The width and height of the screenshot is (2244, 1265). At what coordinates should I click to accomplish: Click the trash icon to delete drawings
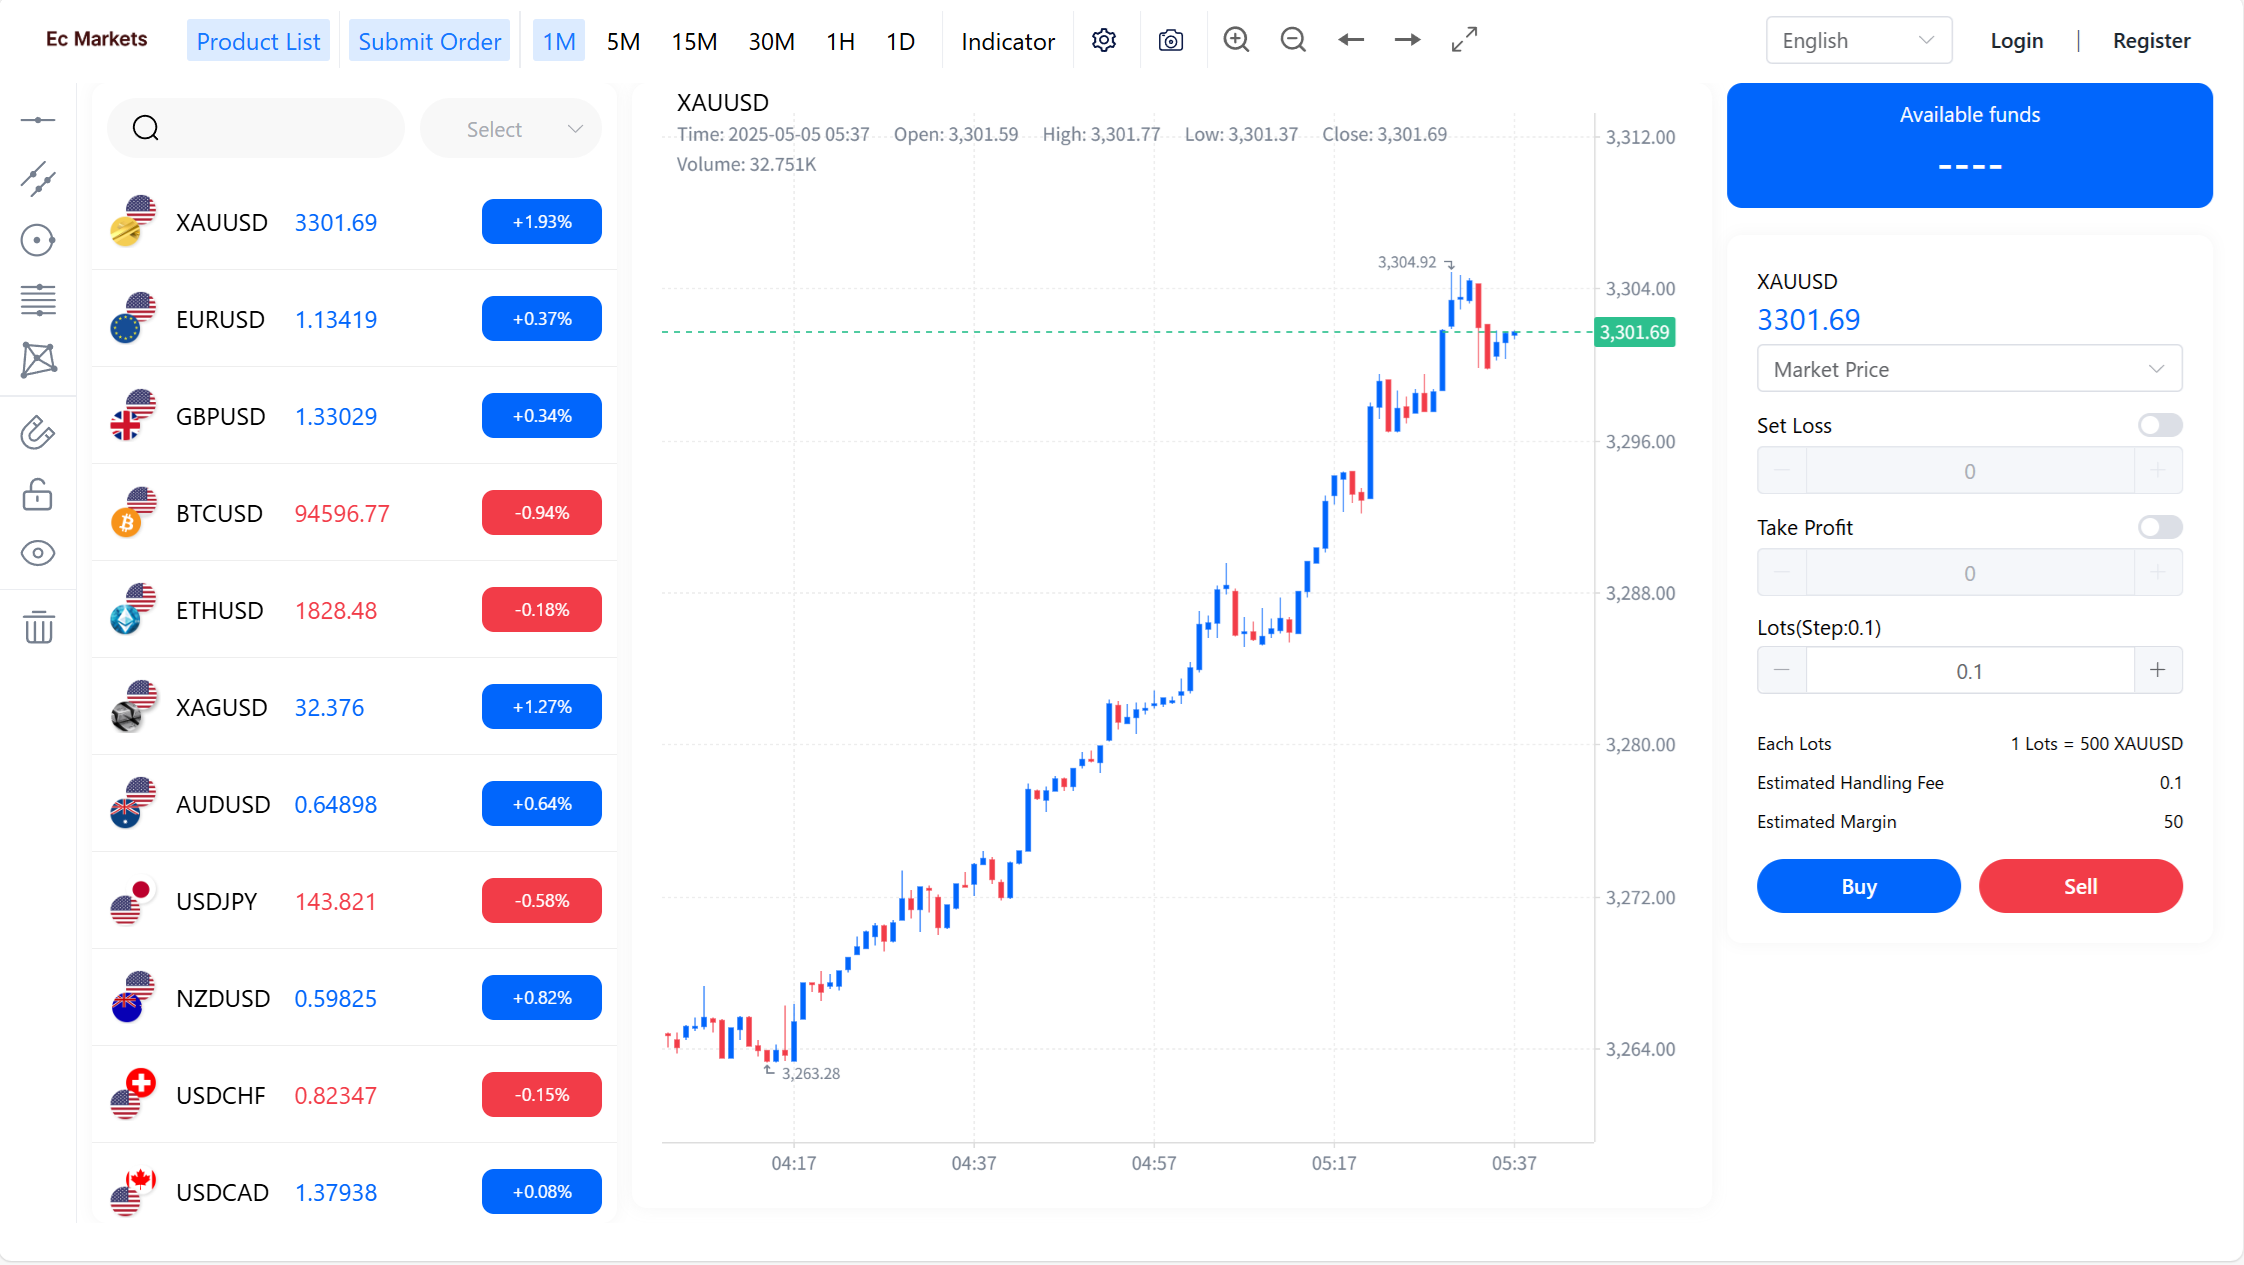[x=39, y=627]
